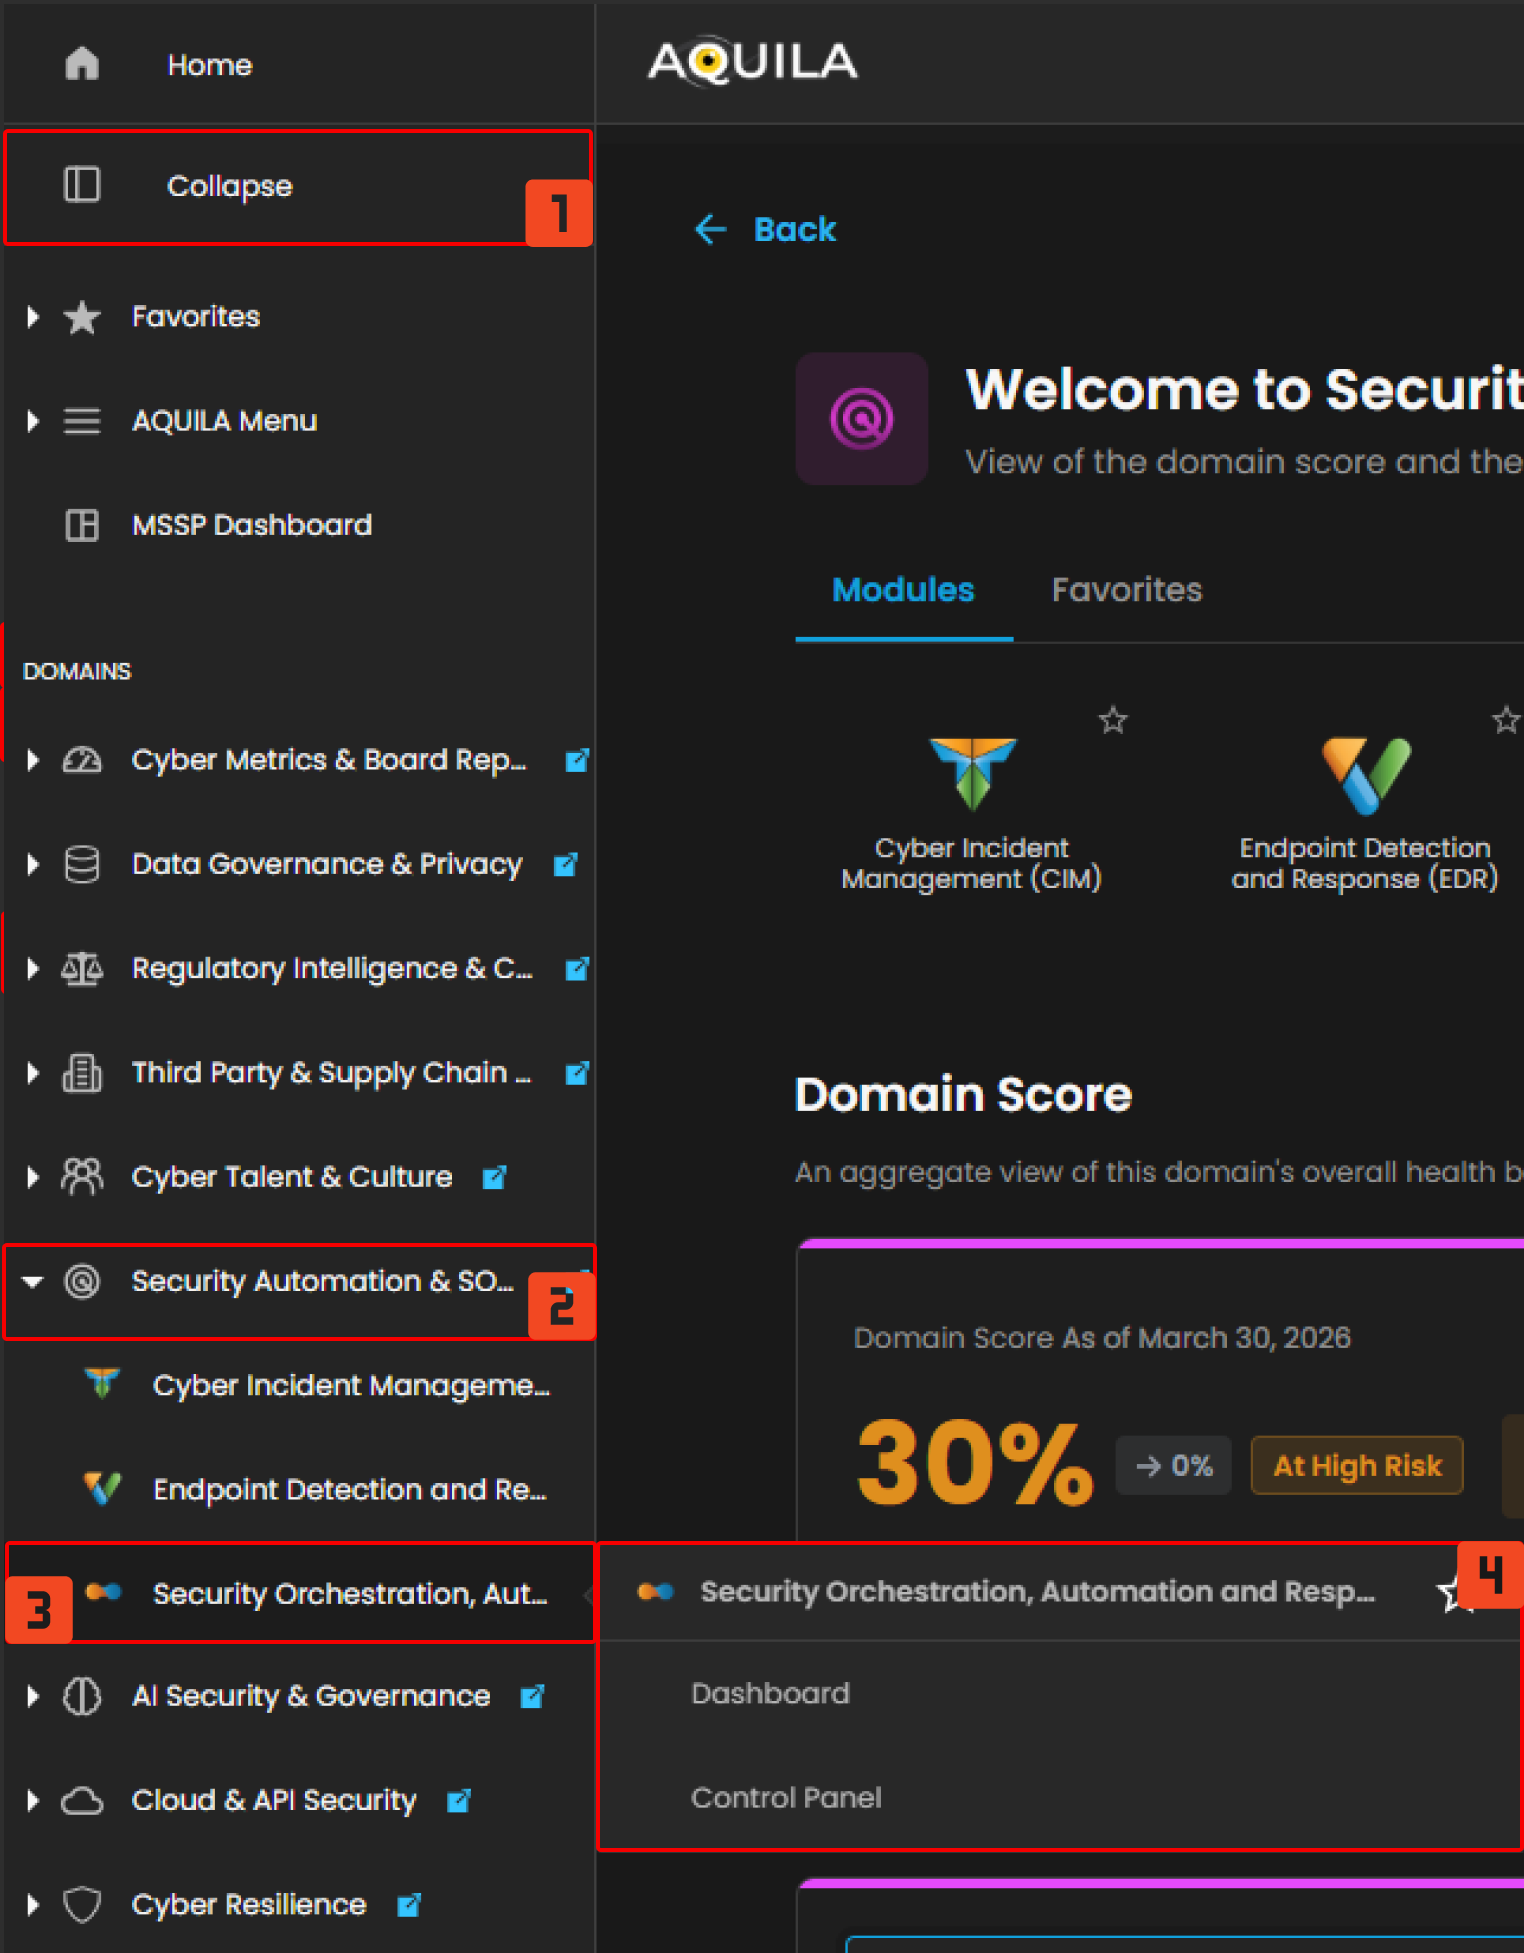The width and height of the screenshot is (1524, 1953).
Task: Click the 30% domain score value
Action: [975, 1462]
